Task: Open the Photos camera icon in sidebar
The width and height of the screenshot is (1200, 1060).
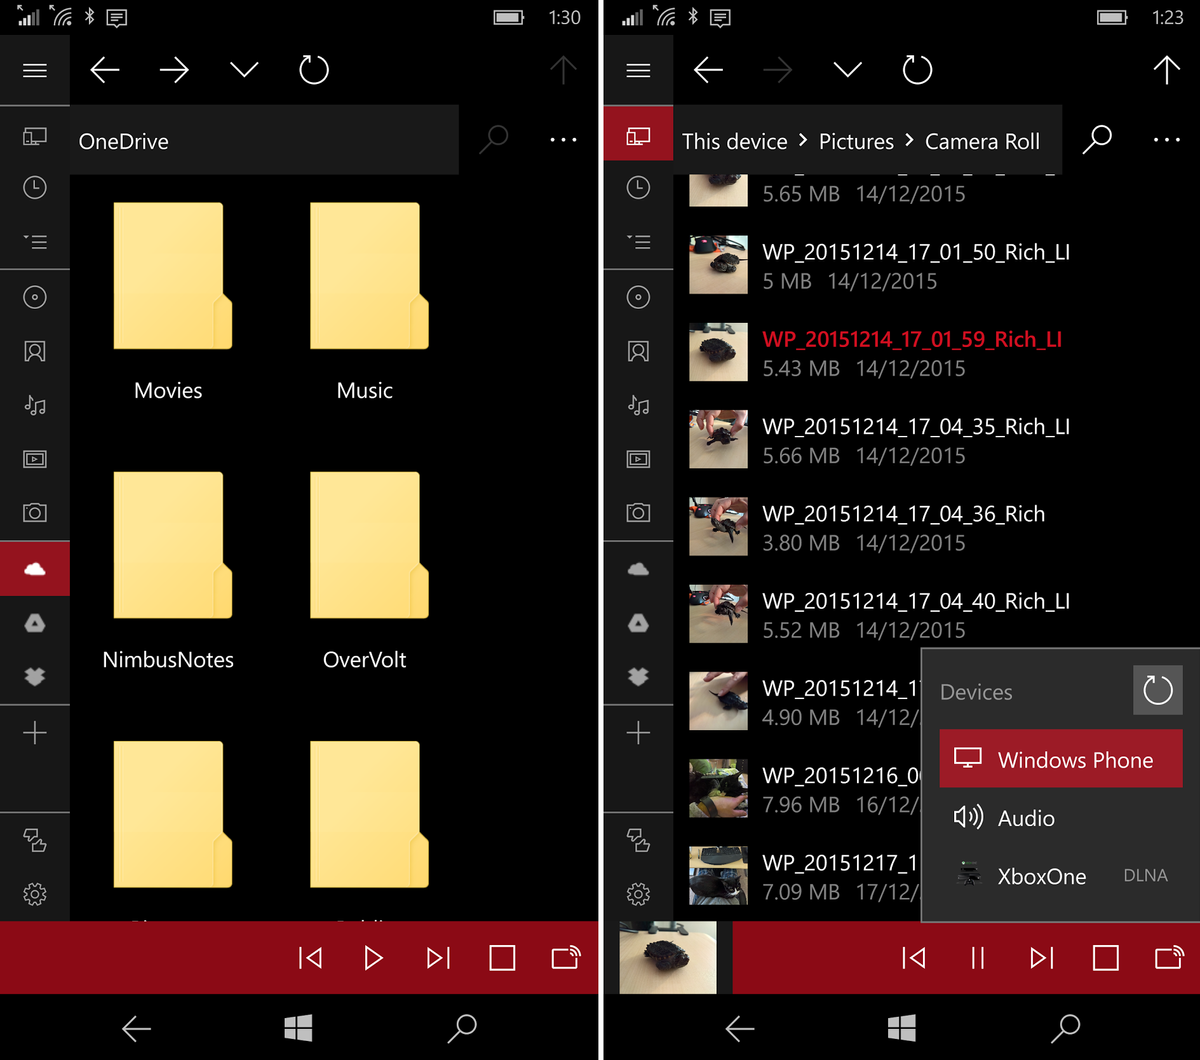Action: [x=35, y=512]
